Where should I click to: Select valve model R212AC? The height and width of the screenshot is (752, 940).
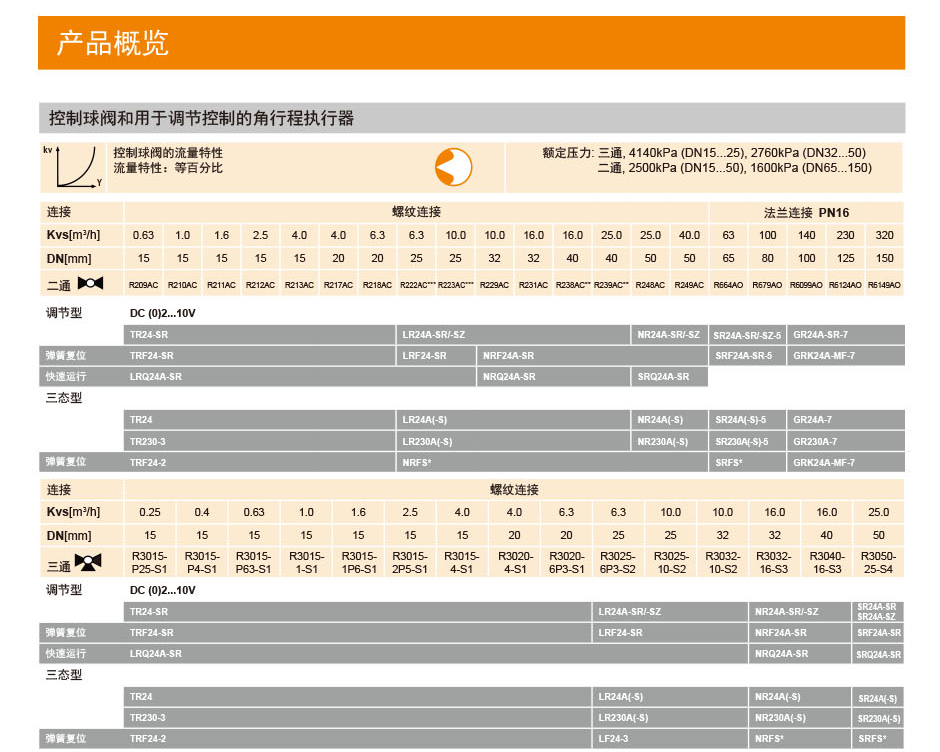[260, 285]
